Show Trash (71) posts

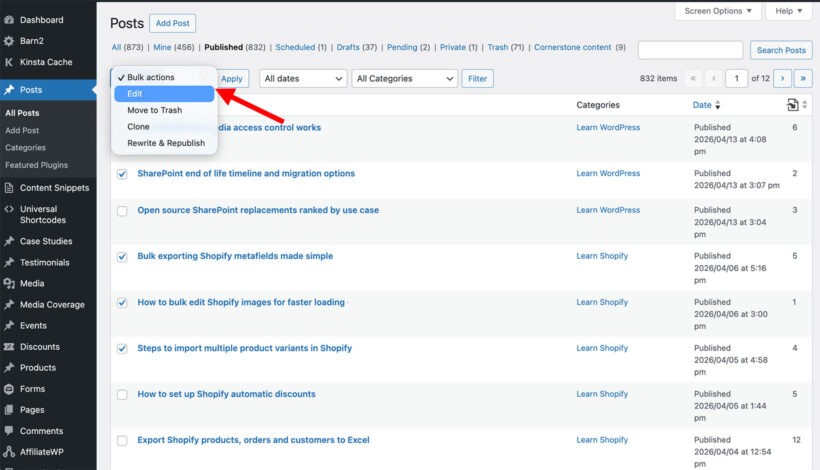click(x=506, y=47)
